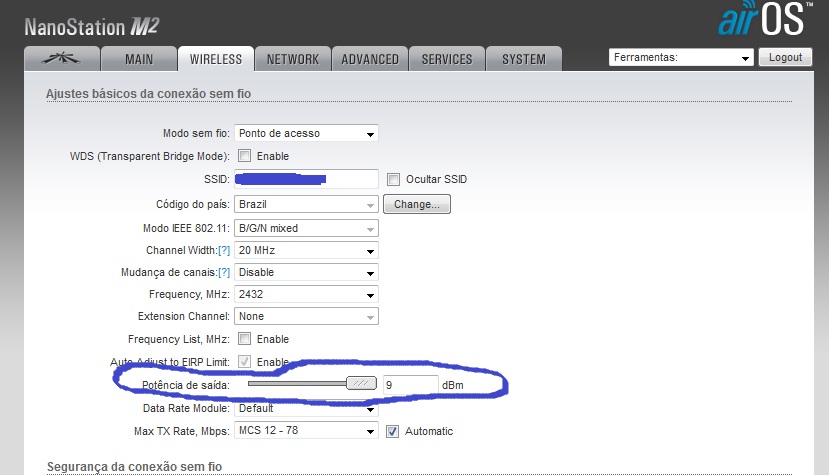Click the Potência de saída slider handle
Image resolution: width=829 pixels, height=475 pixels.
(361, 383)
